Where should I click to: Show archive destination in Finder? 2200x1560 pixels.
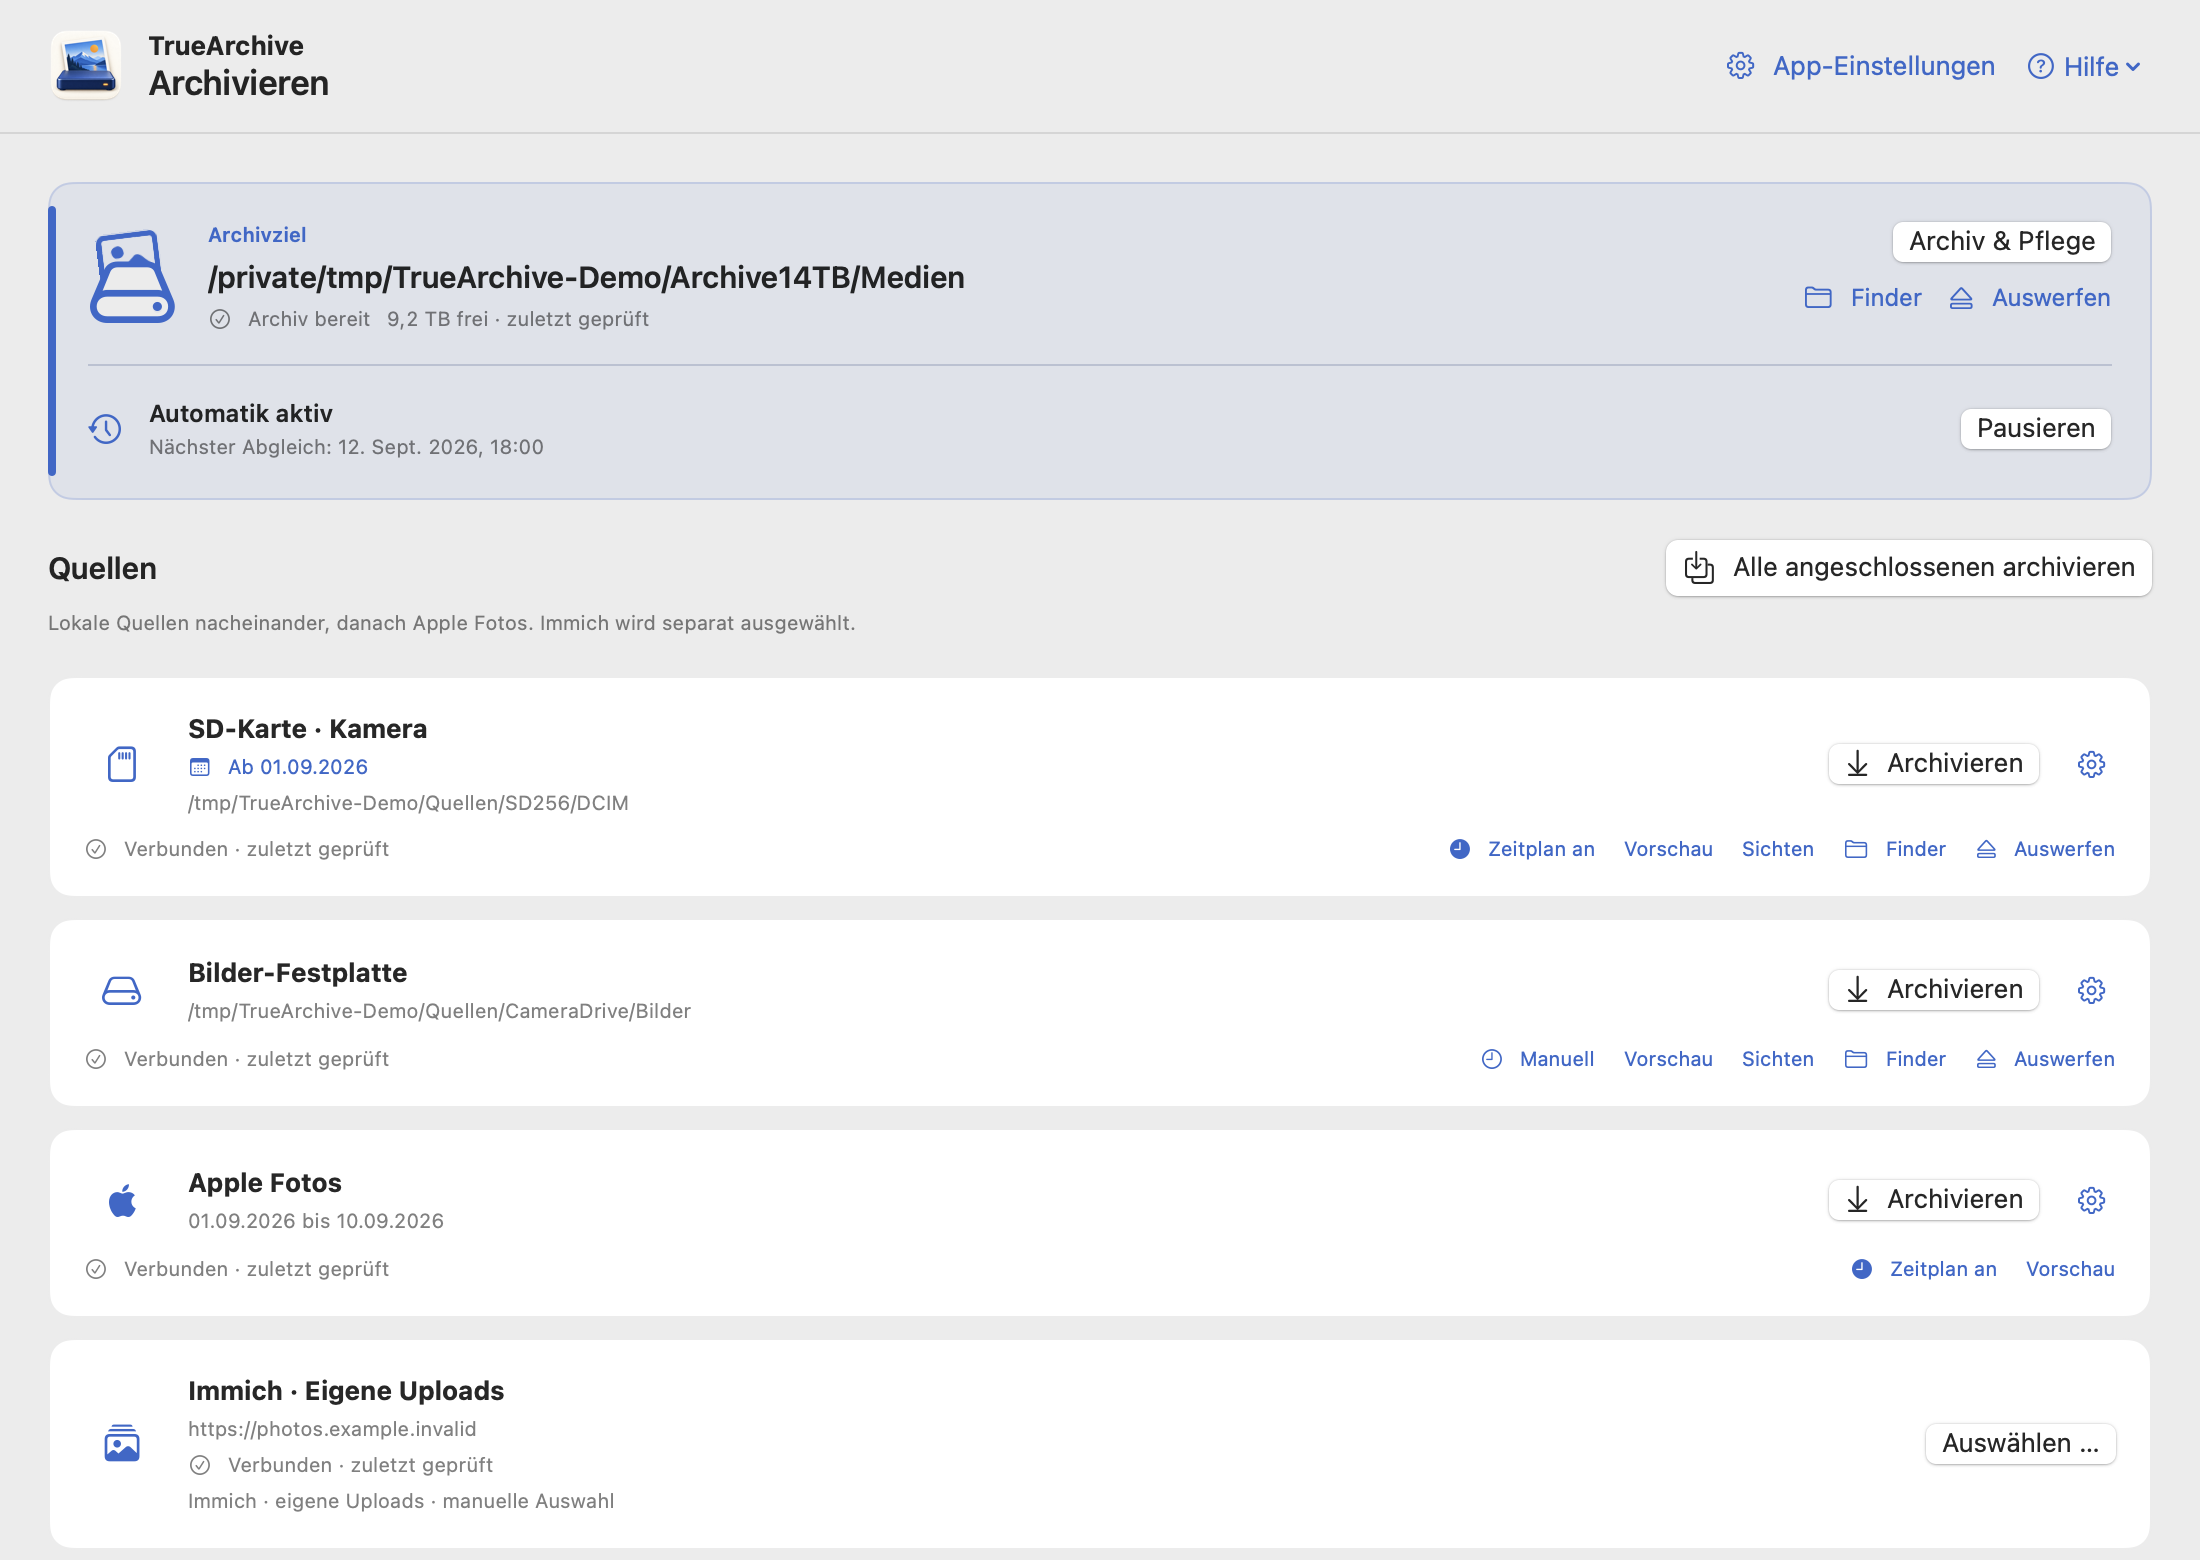point(1863,298)
